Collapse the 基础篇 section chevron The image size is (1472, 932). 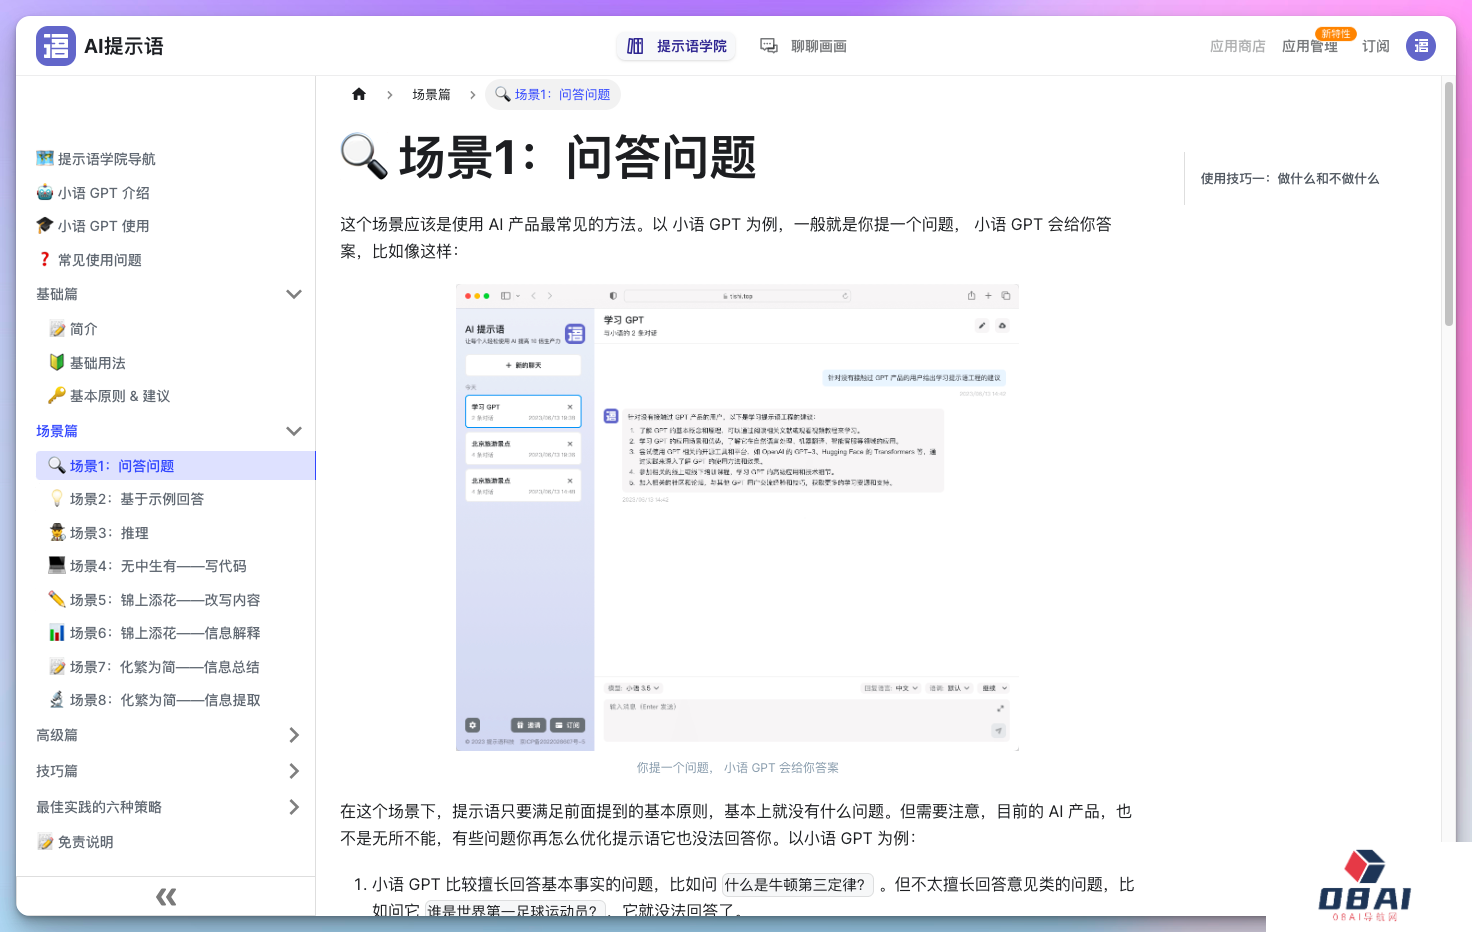point(294,294)
